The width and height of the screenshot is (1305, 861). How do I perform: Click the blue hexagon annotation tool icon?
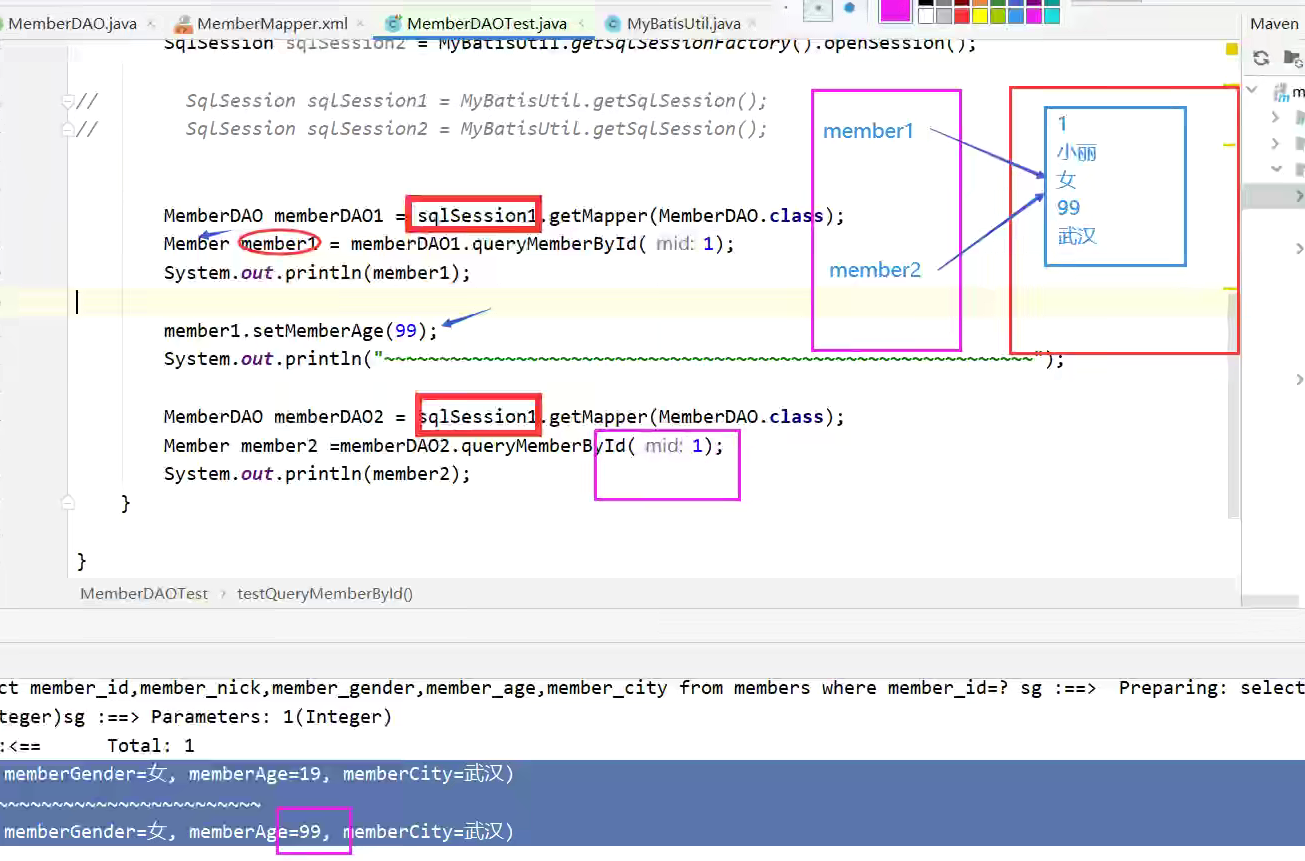[x=850, y=8]
